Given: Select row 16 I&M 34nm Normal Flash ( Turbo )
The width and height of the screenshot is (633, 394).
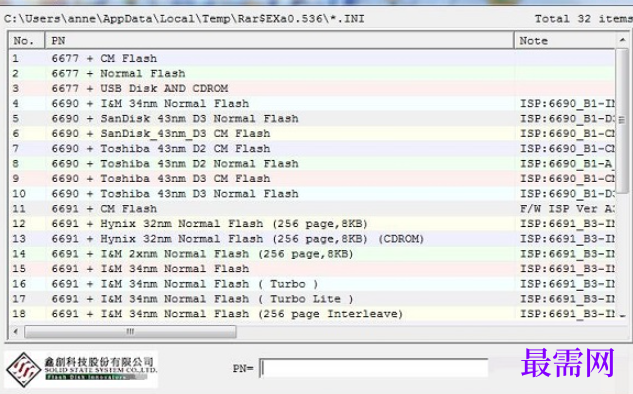Looking at the screenshot, I should click(312, 284).
